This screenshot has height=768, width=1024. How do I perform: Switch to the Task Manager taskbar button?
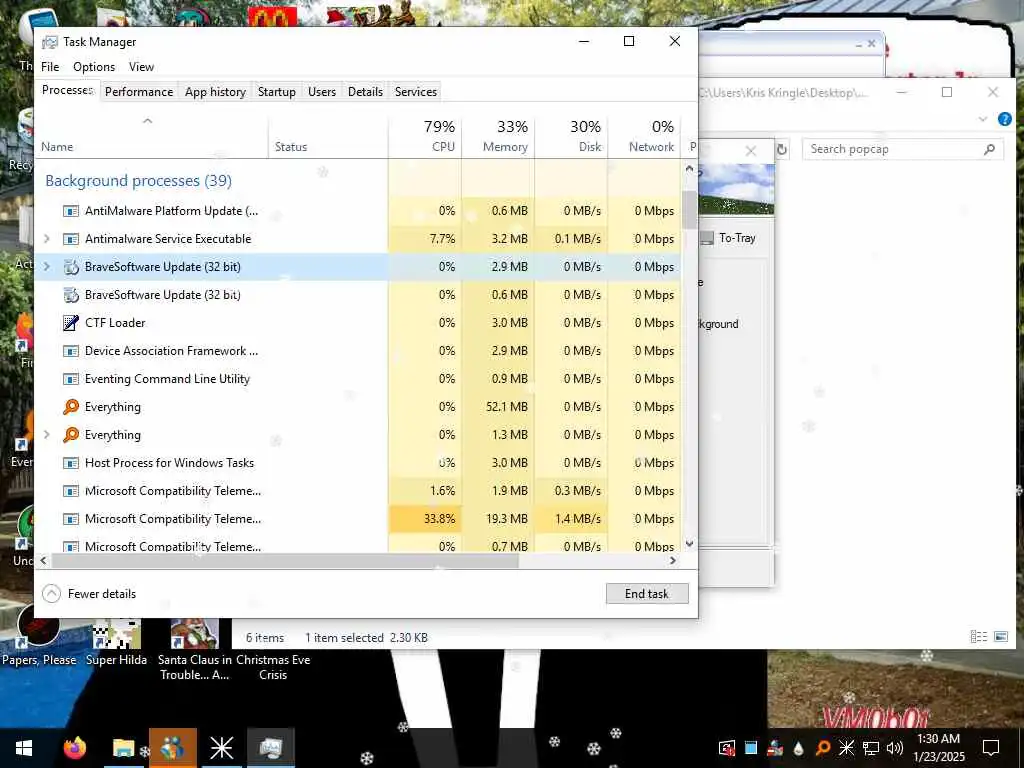[x=270, y=748]
